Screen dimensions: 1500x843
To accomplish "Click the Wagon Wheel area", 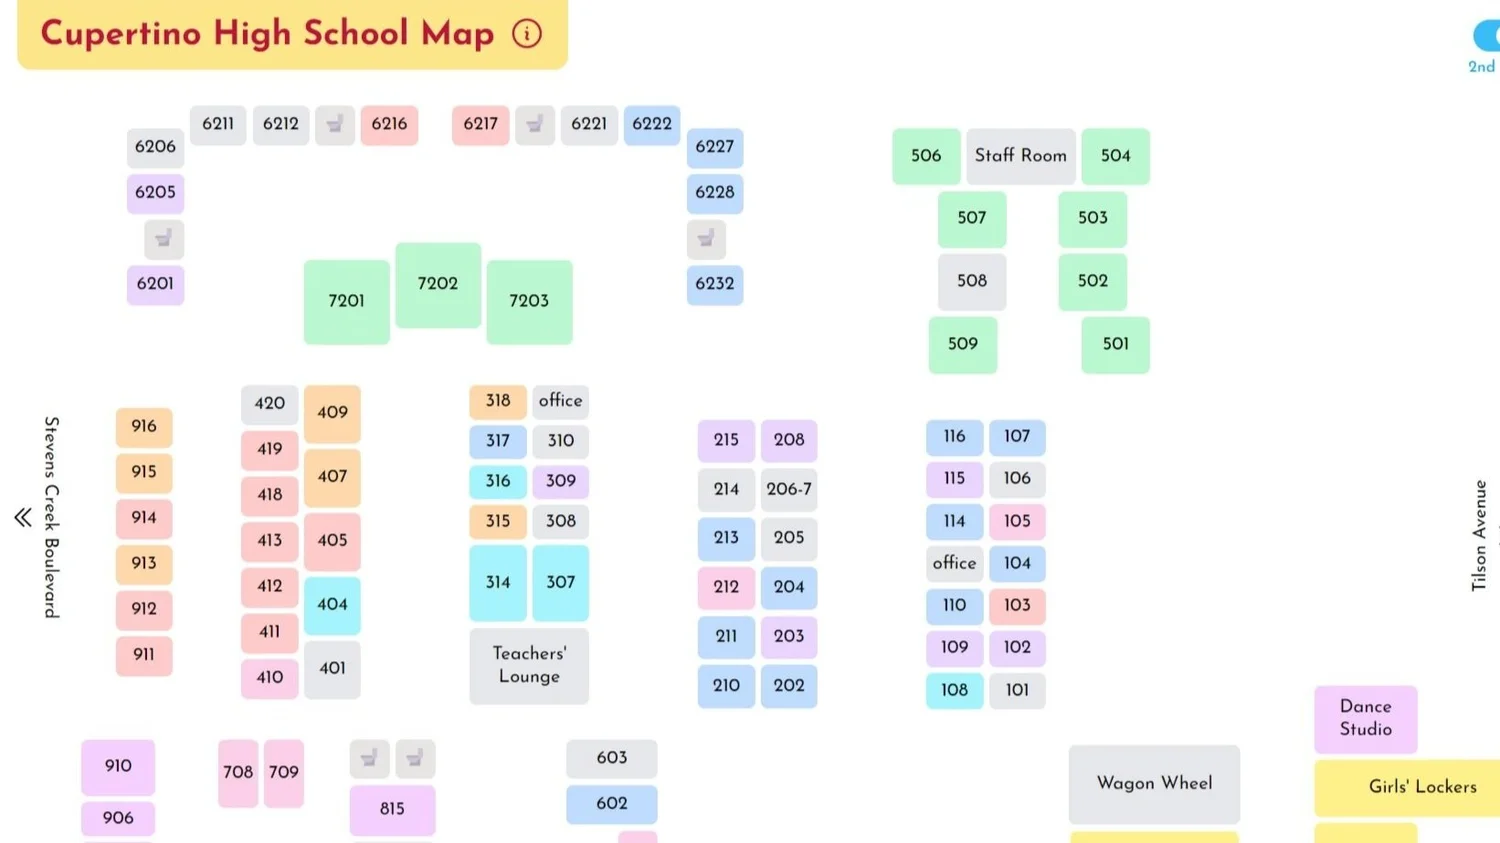I will click(x=1153, y=785).
